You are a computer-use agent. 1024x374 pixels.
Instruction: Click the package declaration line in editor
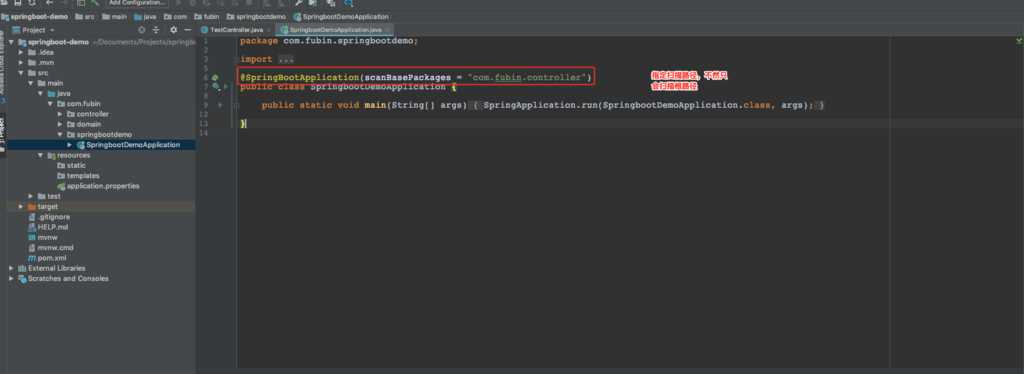tap(329, 40)
